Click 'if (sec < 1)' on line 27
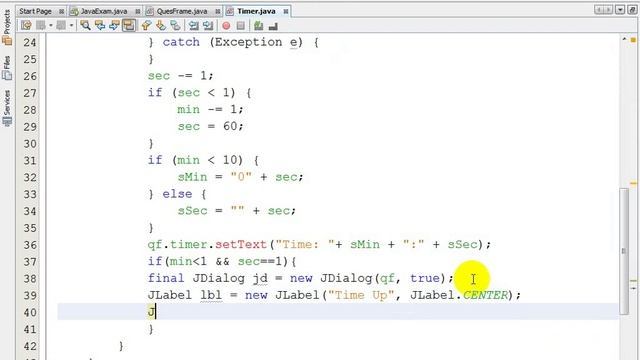Screen dimensions: 640x360 [192, 93]
